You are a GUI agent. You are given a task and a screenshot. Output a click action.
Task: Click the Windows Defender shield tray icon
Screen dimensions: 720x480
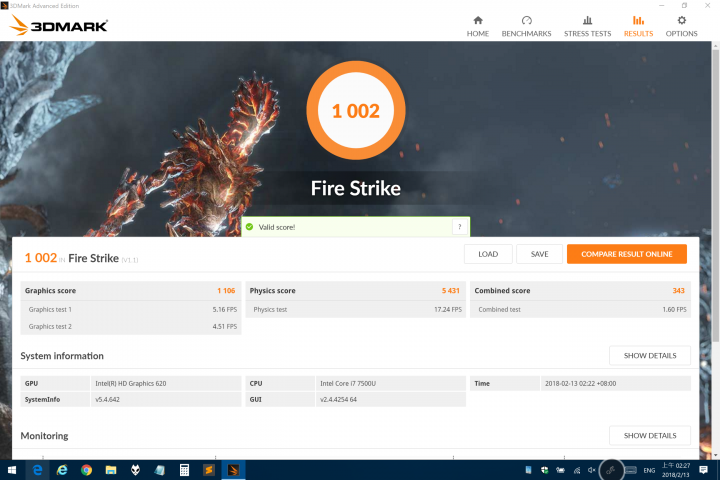(545, 470)
